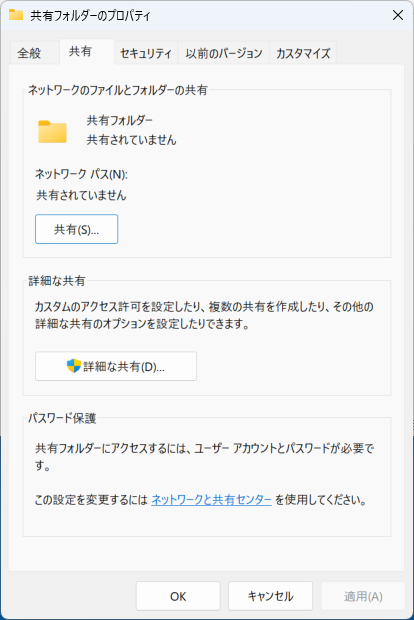Click the 共有されていません status beside folder icon
Screen dimensions: 414x620
click(x=131, y=140)
